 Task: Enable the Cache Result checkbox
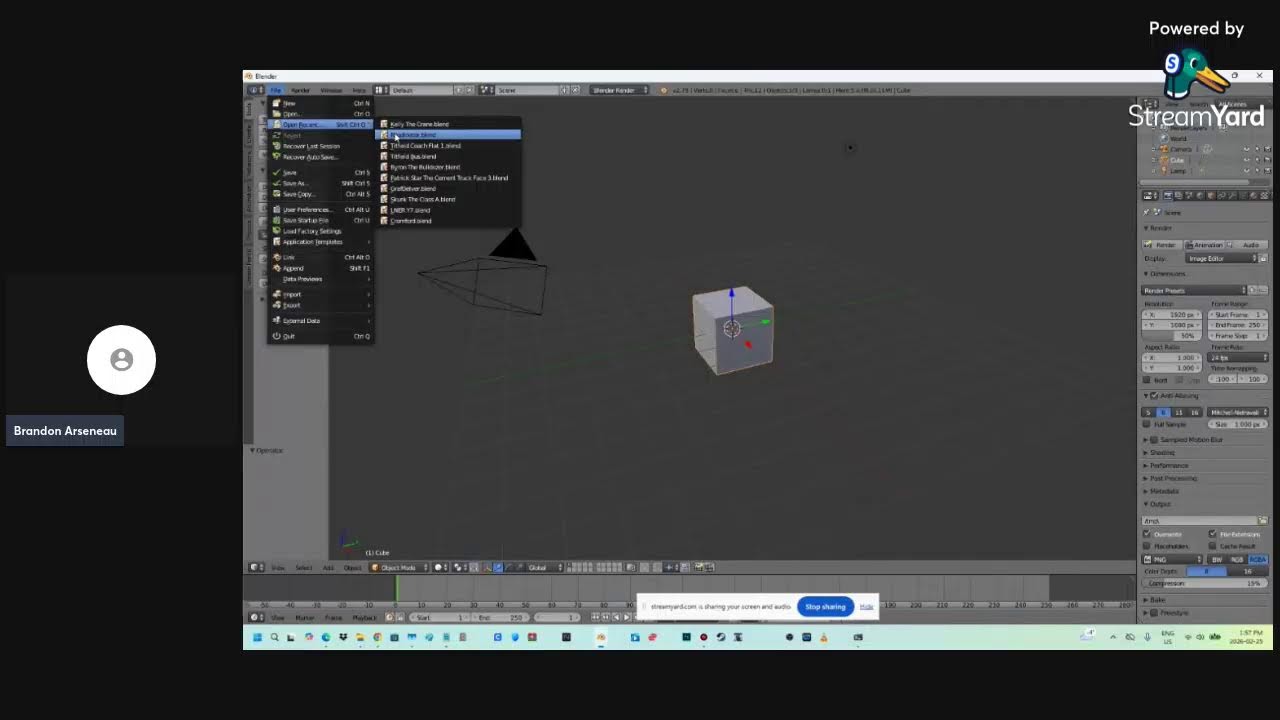1212,546
